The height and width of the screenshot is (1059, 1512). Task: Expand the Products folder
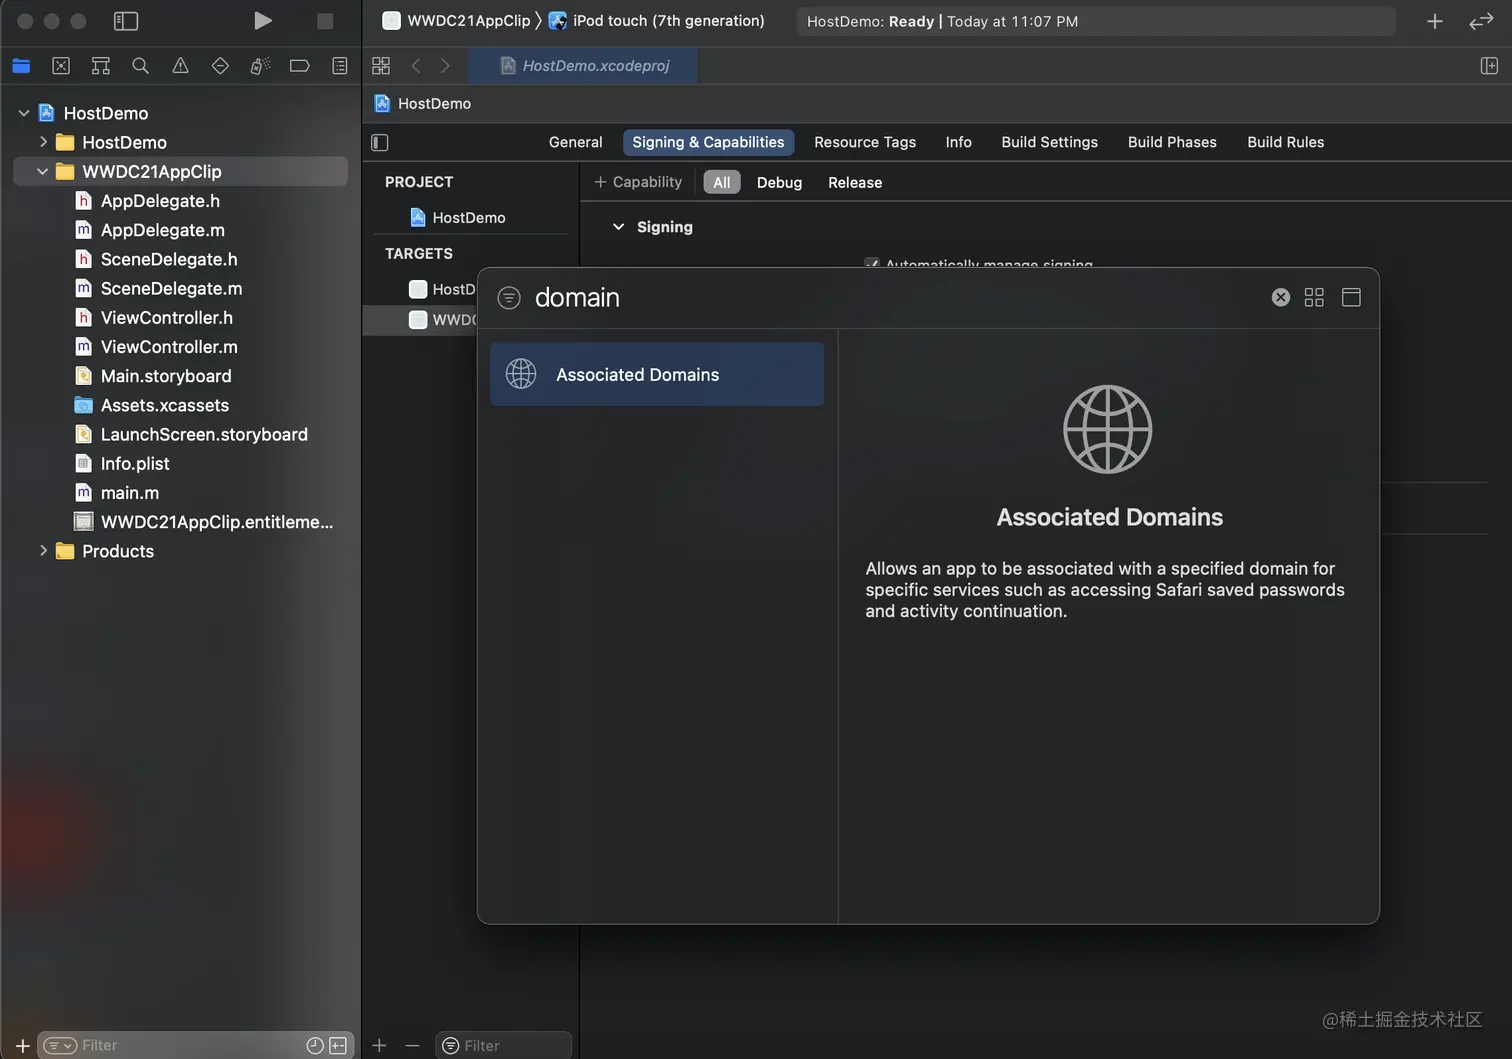[43, 551]
